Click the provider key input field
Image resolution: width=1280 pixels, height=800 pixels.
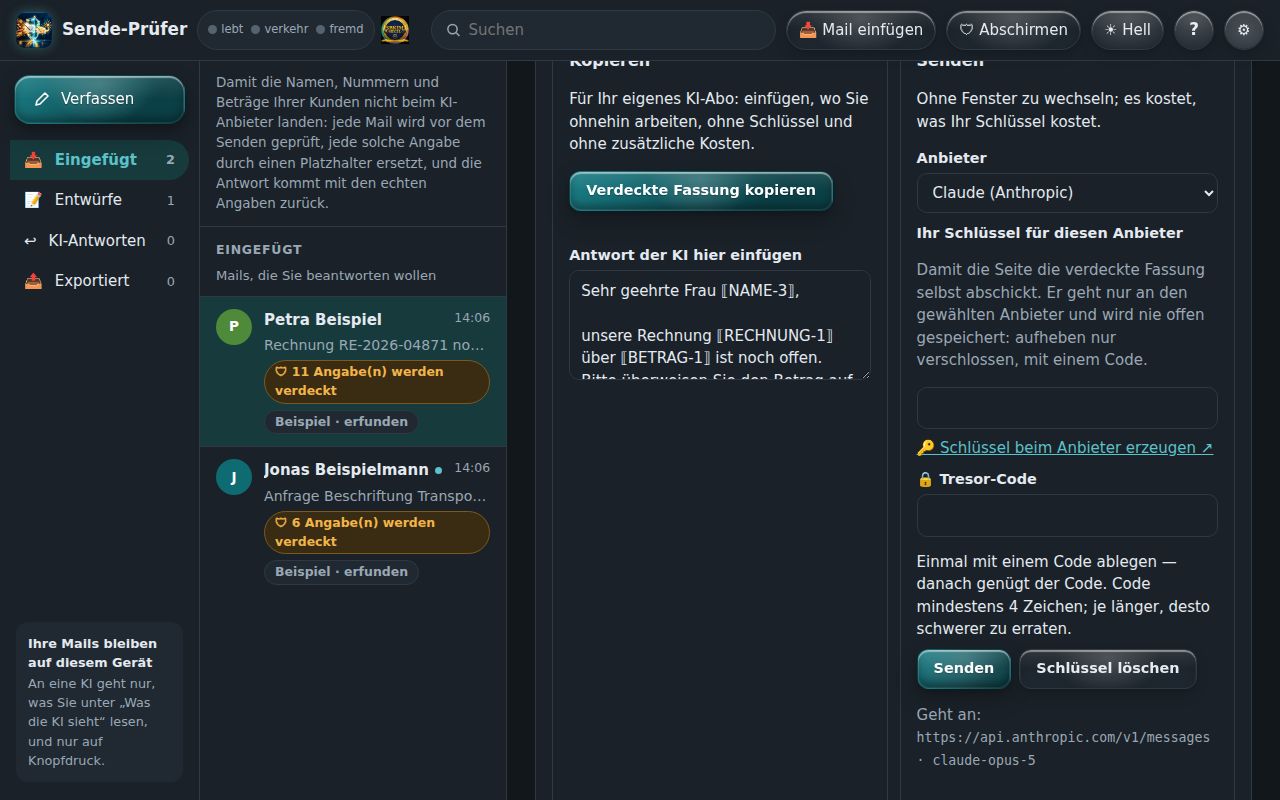(x=1067, y=408)
